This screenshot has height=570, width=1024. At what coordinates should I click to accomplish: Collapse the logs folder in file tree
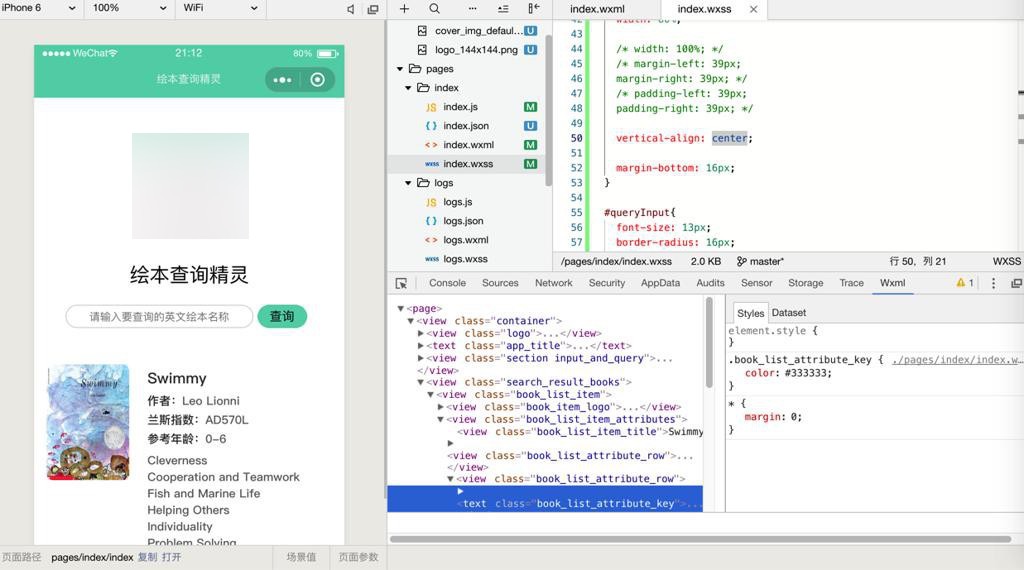(x=408, y=183)
